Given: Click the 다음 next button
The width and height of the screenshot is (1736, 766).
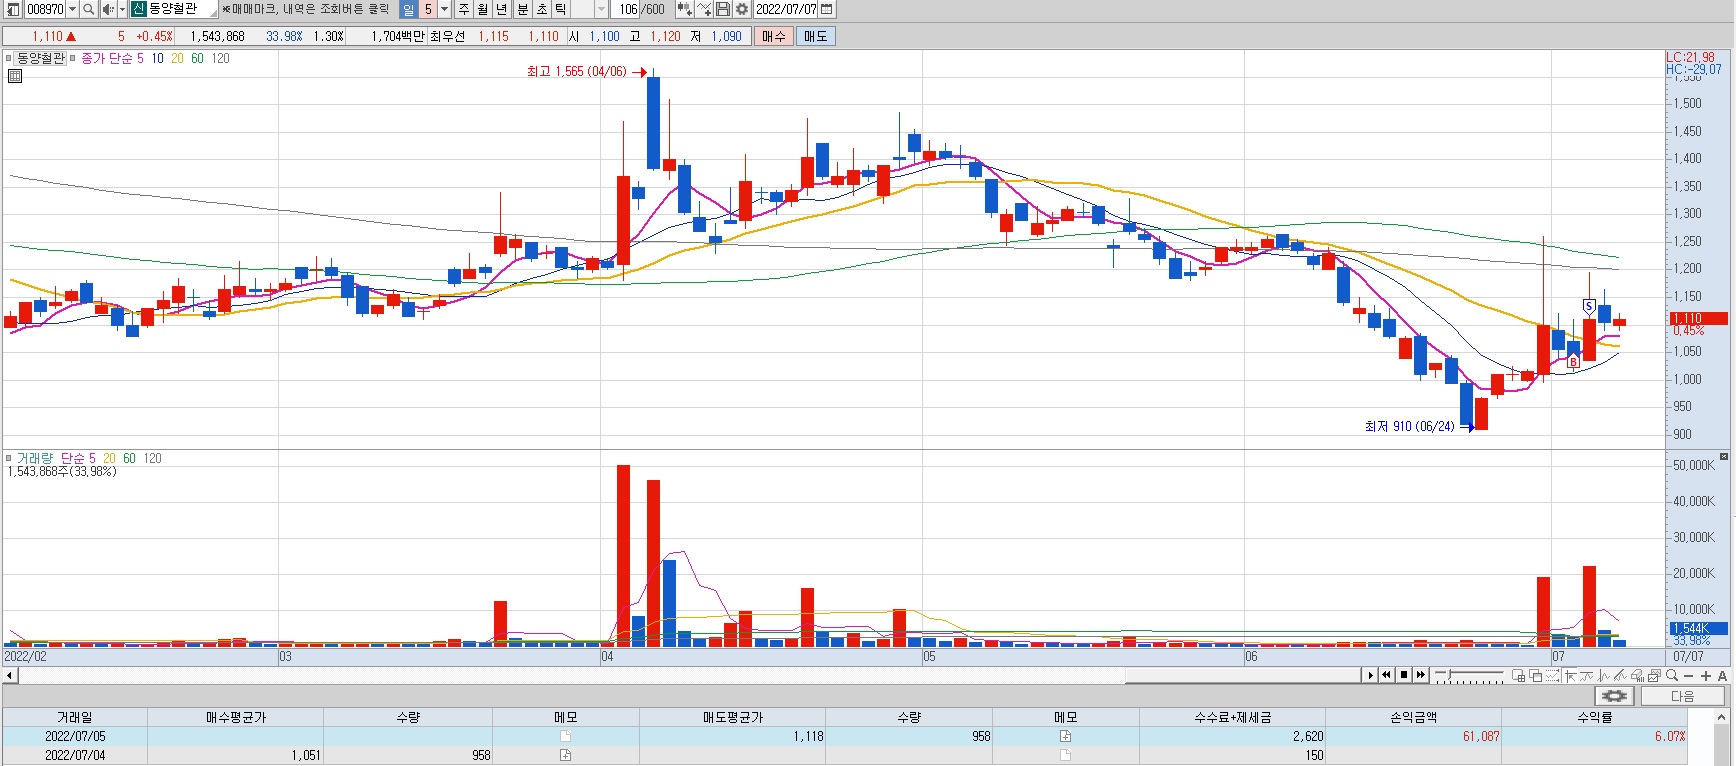Looking at the screenshot, I should point(1683,696).
